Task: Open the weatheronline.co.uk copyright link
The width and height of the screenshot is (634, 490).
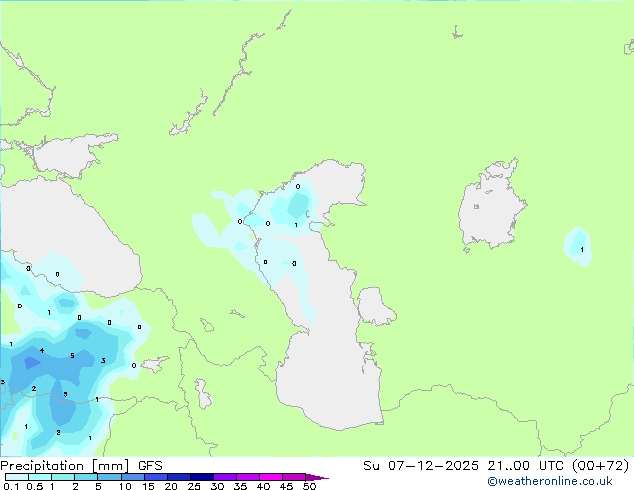Action: [x=550, y=481]
